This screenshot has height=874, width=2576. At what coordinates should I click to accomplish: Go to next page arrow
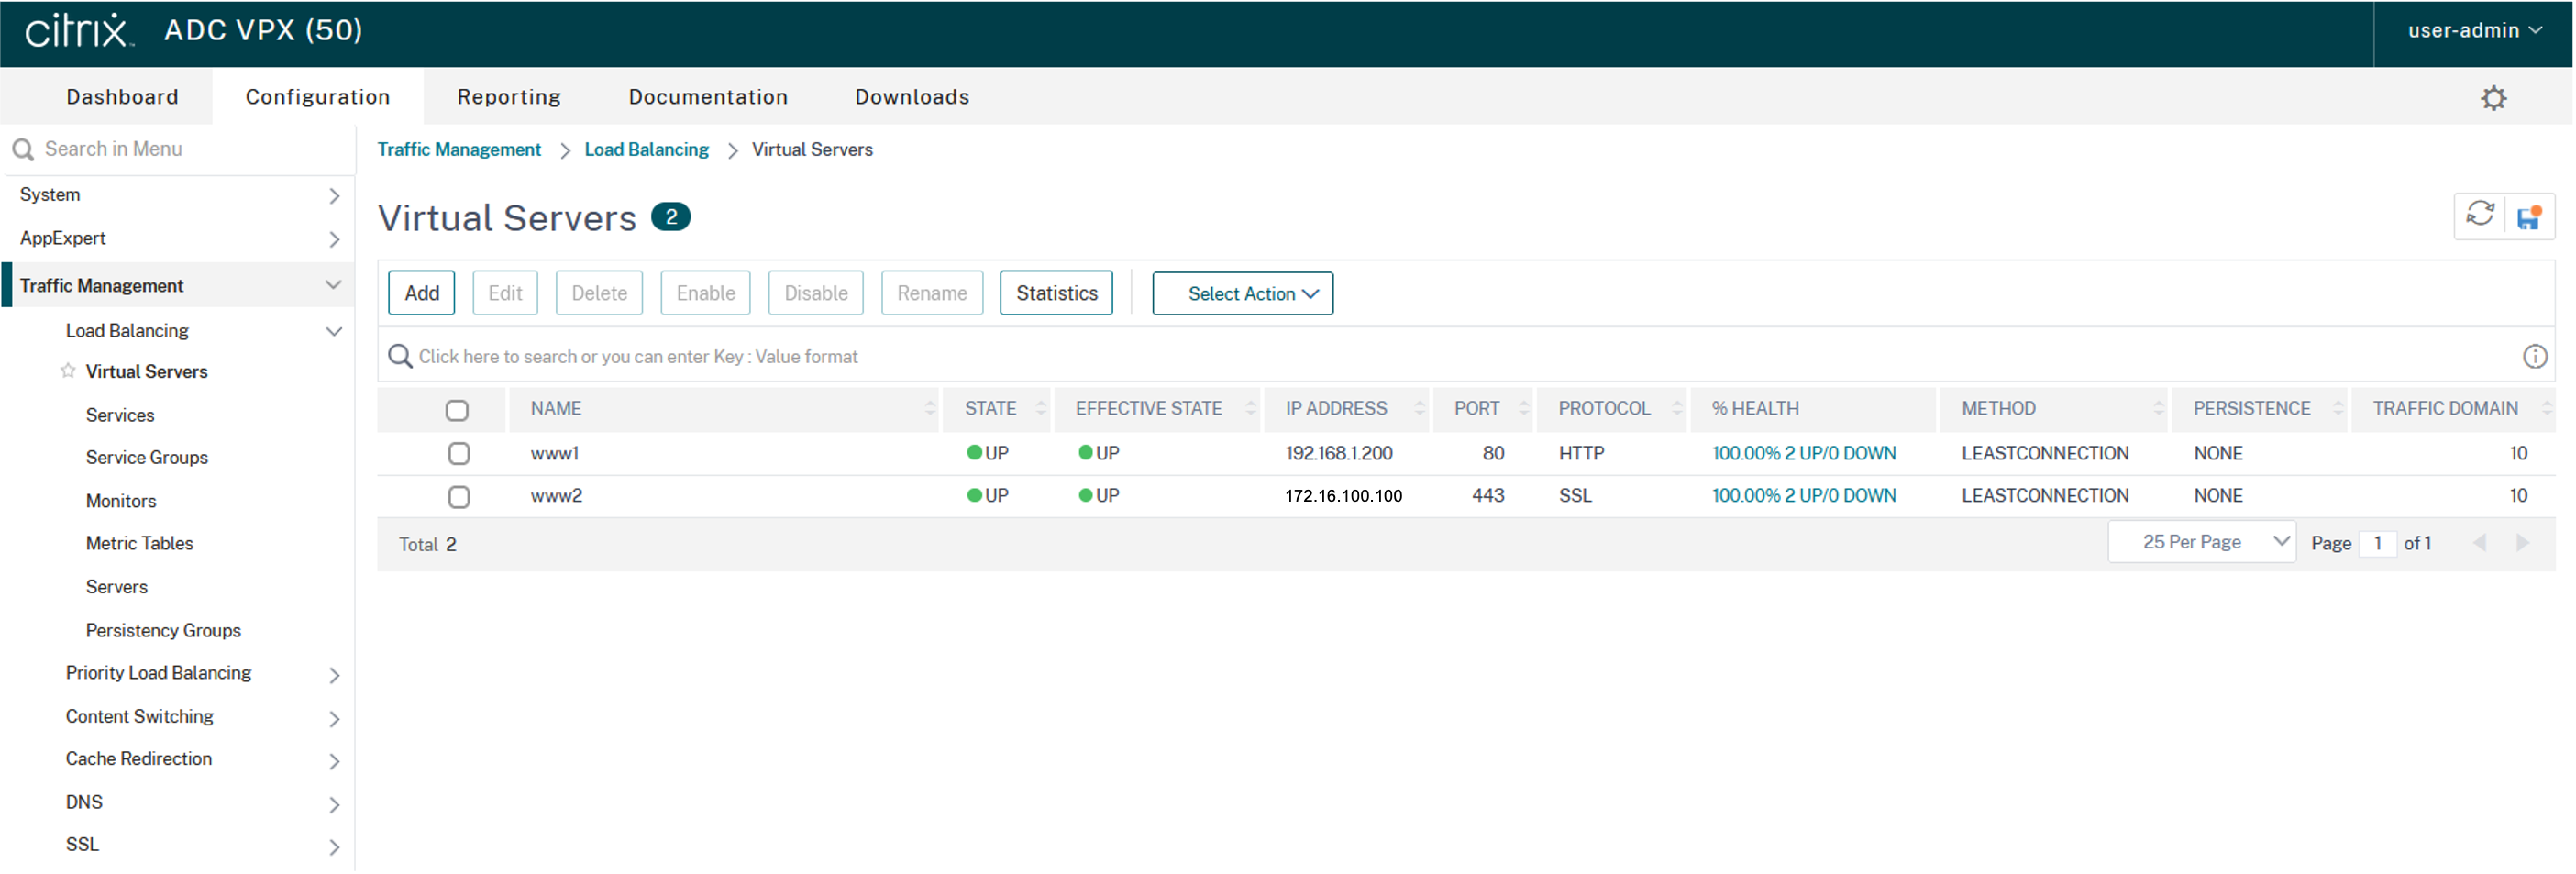click(x=2522, y=543)
